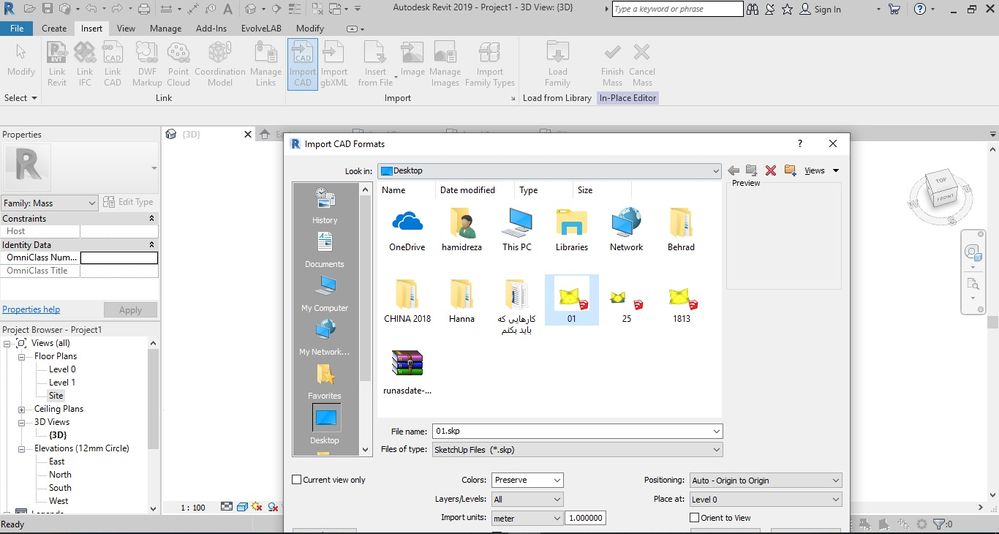Switch to the Create ribbon tab
This screenshot has width=999, height=534.
click(54, 28)
